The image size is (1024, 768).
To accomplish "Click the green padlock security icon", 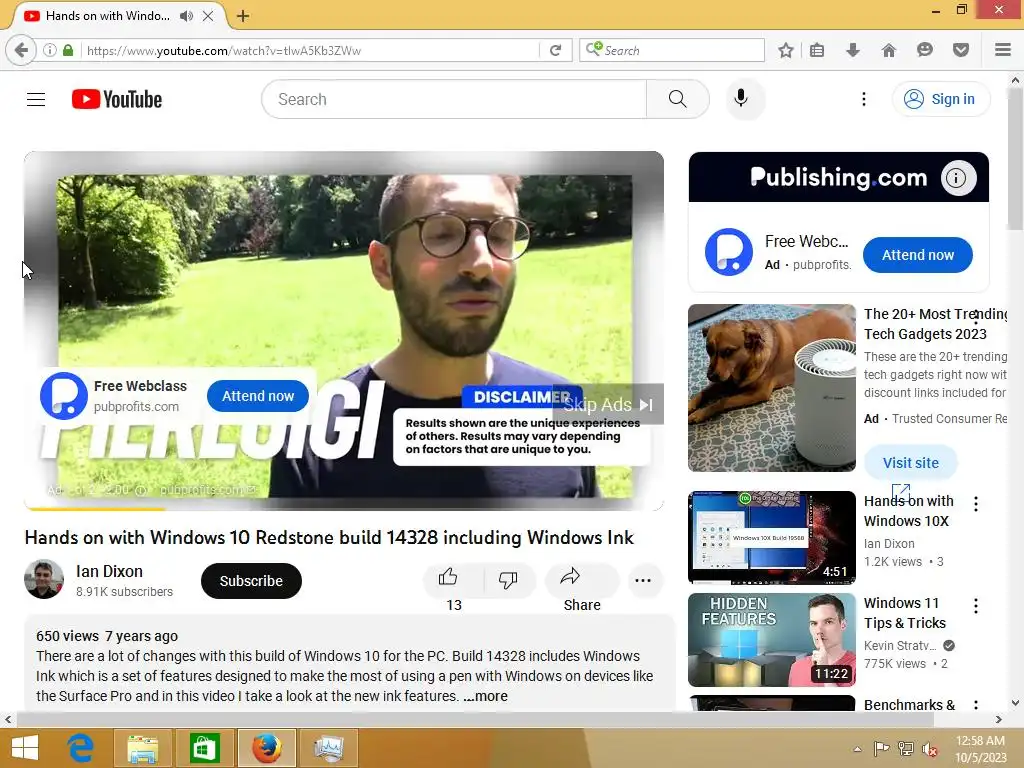I will tap(68, 50).
